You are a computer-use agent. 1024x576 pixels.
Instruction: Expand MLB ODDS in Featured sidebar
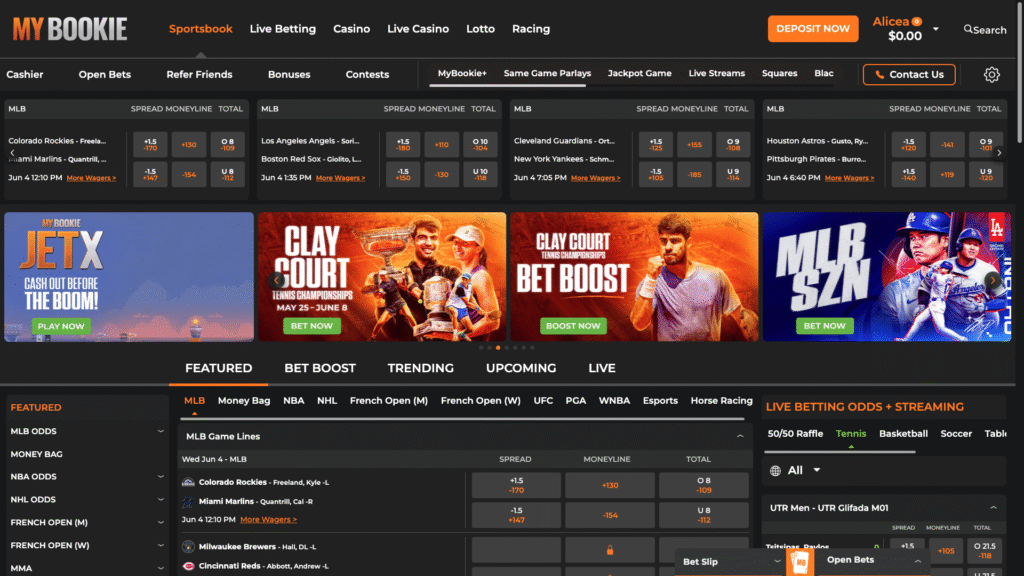click(161, 431)
